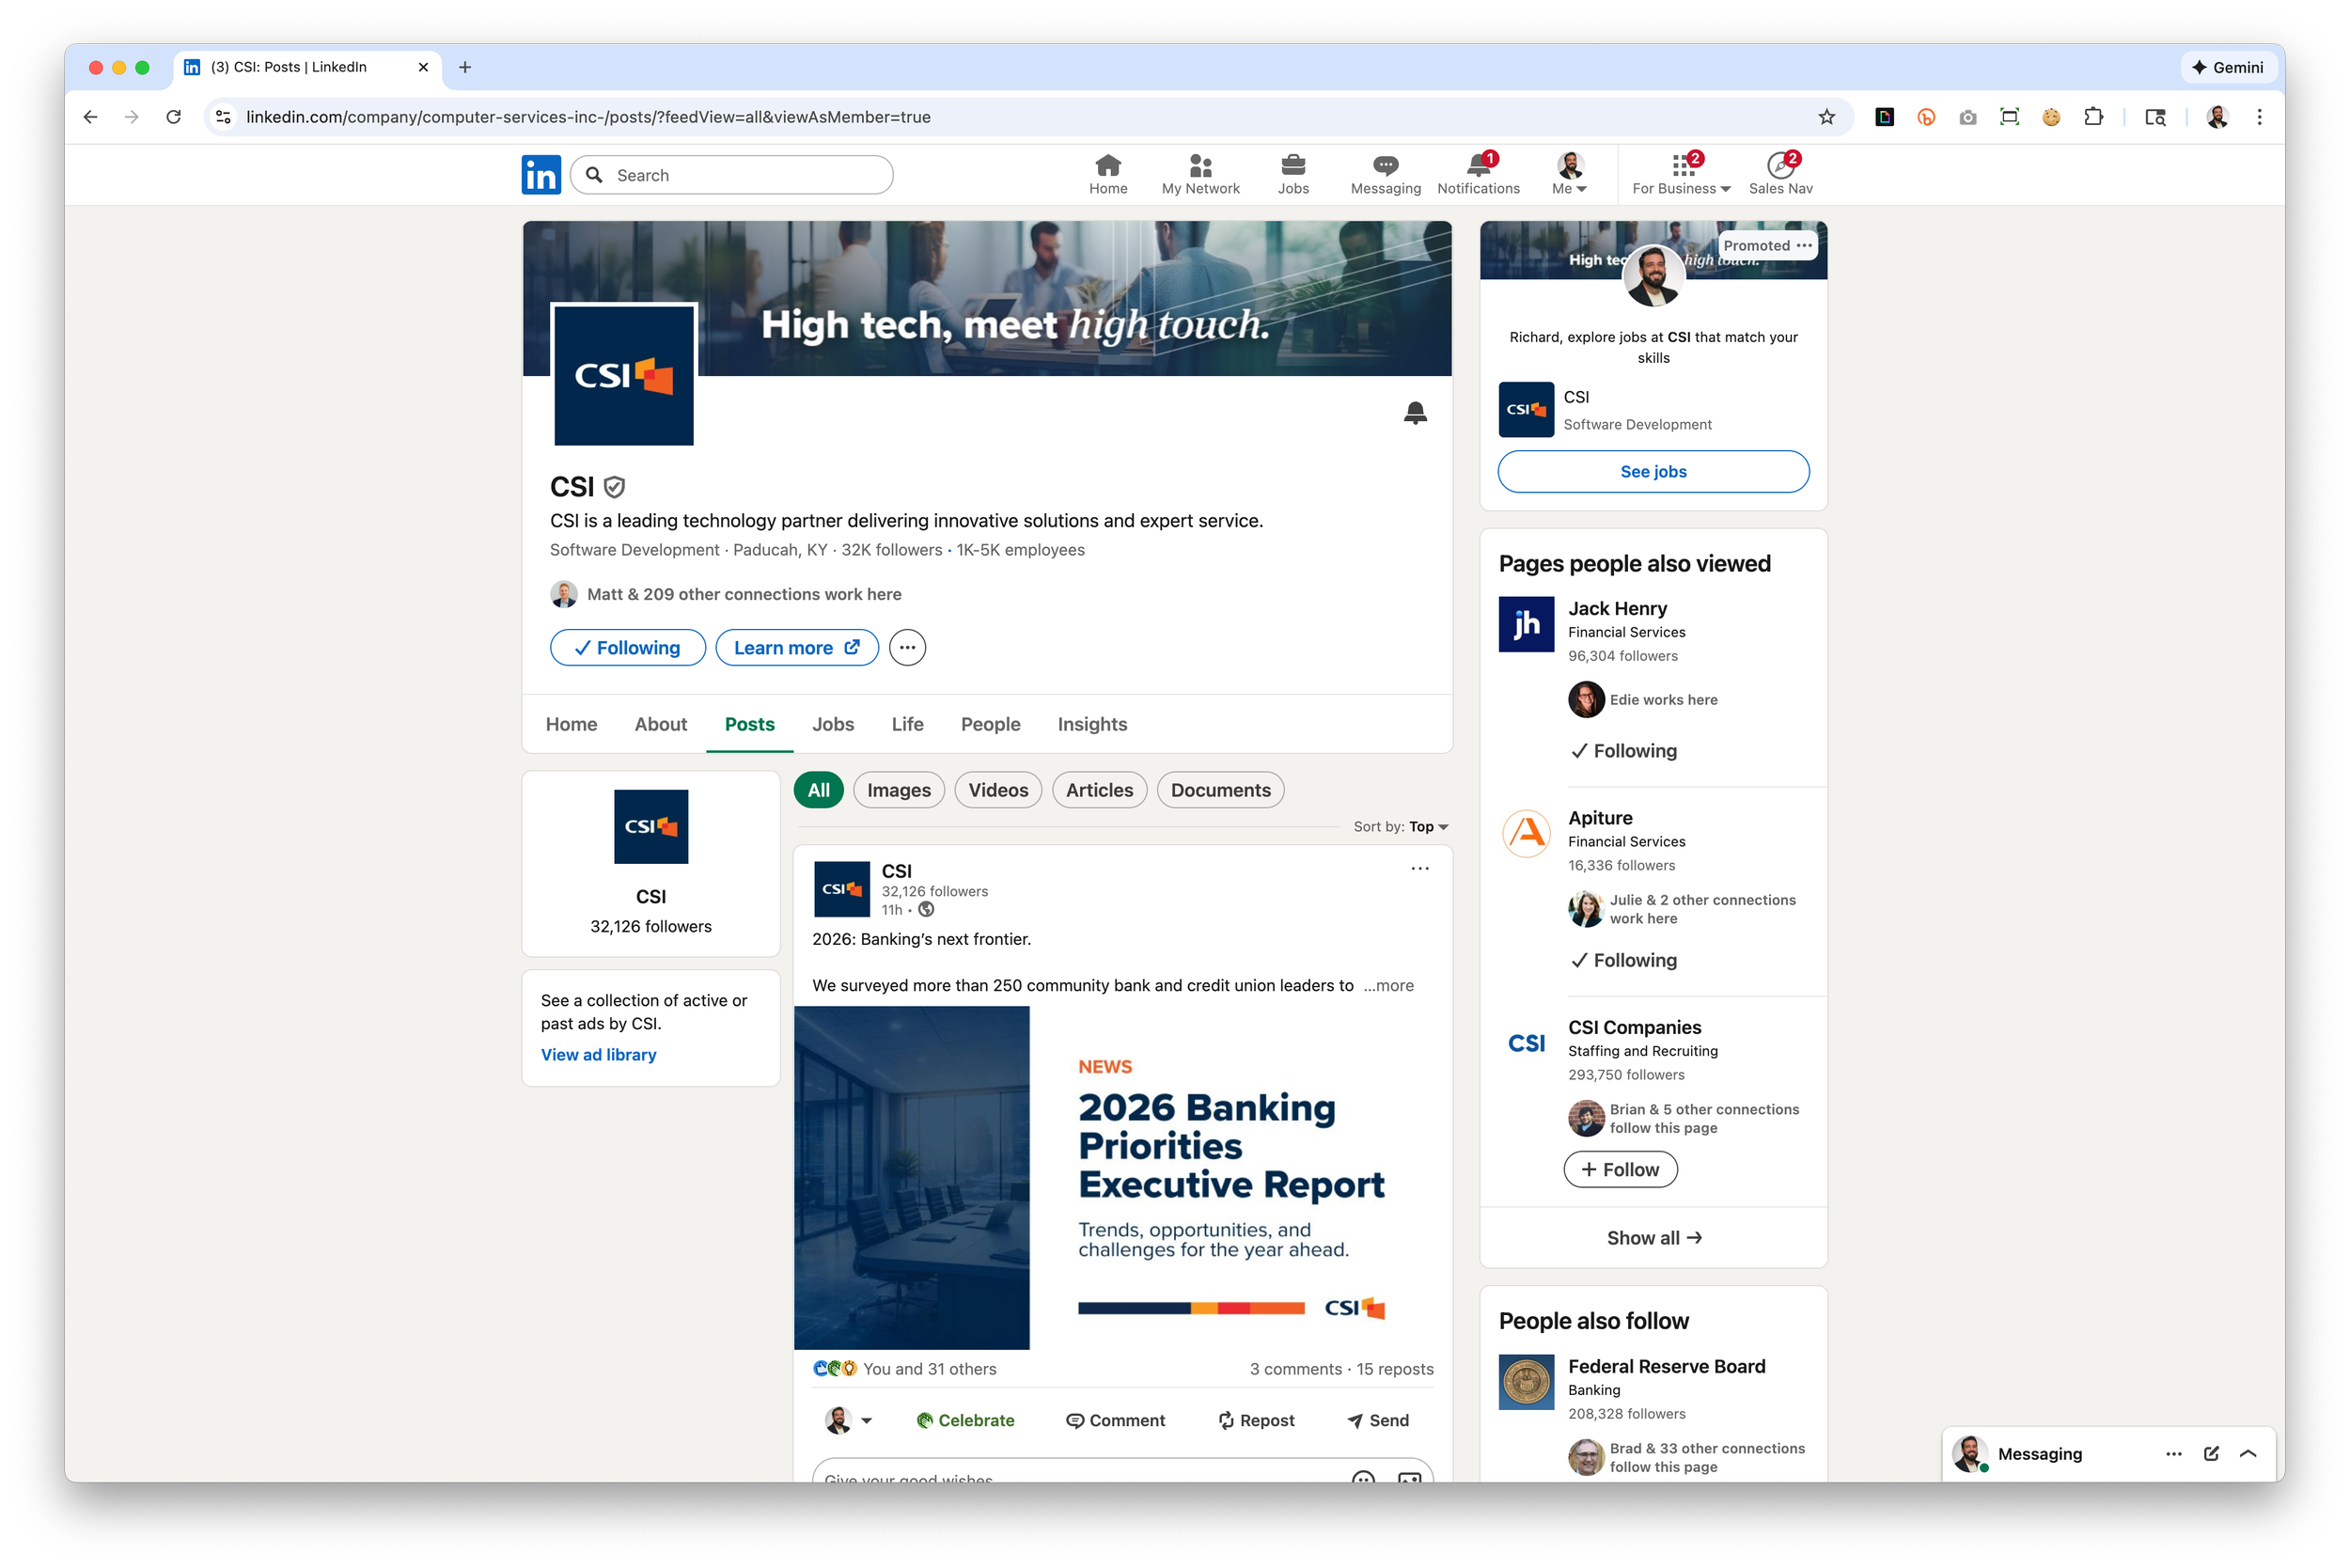Open the View ad library link
2350x1568 pixels.
tap(598, 1055)
